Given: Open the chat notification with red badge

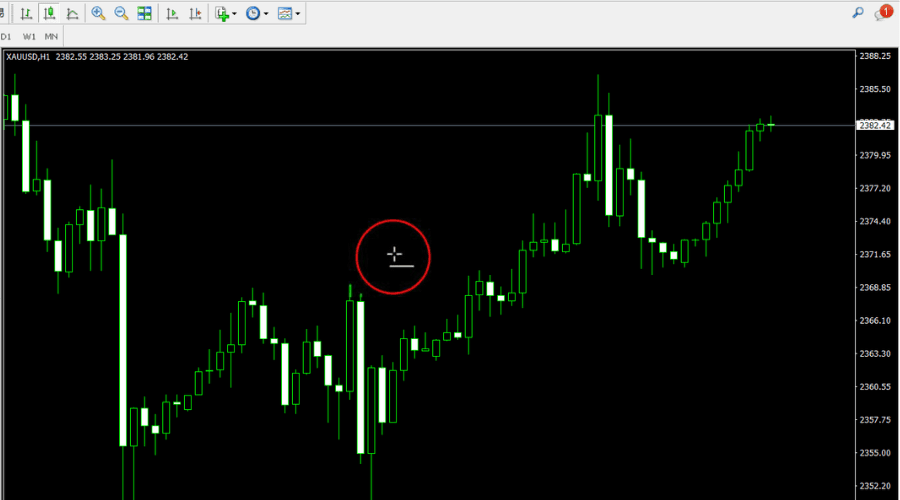Looking at the screenshot, I should coord(883,13).
